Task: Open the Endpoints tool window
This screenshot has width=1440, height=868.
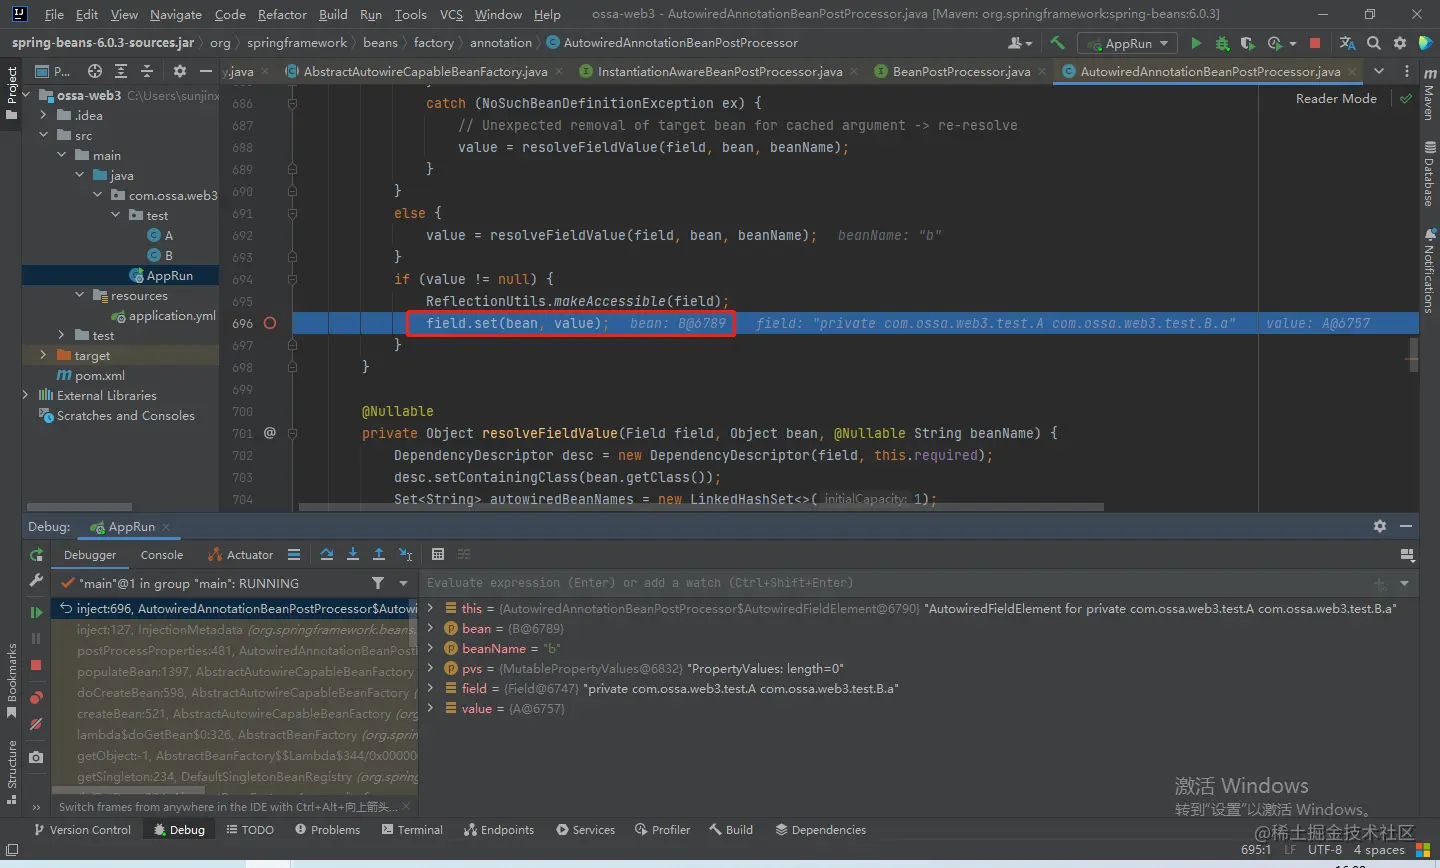Action: coord(498,830)
